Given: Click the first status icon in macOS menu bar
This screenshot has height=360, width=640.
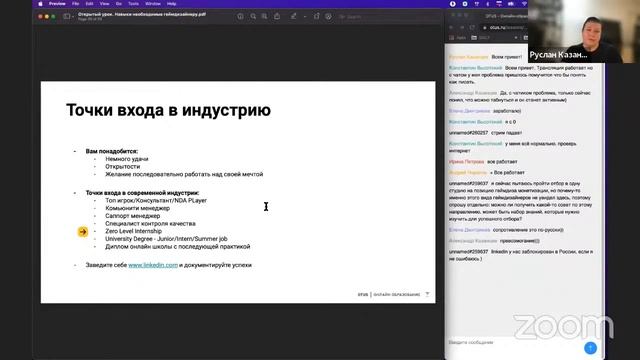Looking at the screenshot, I should tap(453, 4).
